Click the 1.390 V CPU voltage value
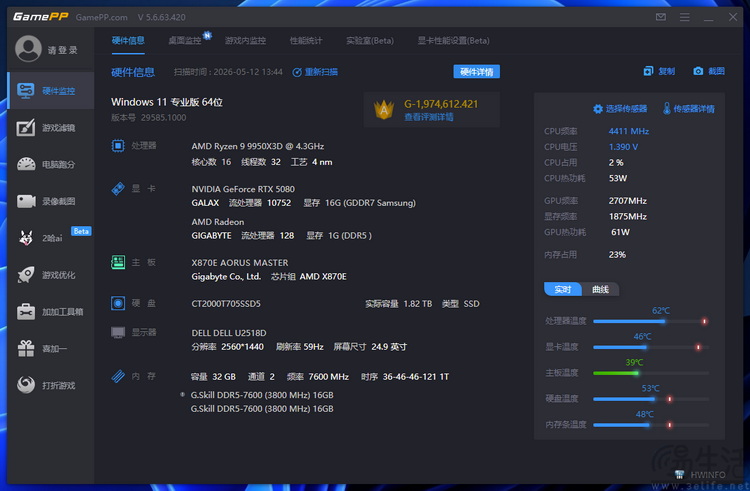The height and width of the screenshot is (491, 750). pos(623,147)
